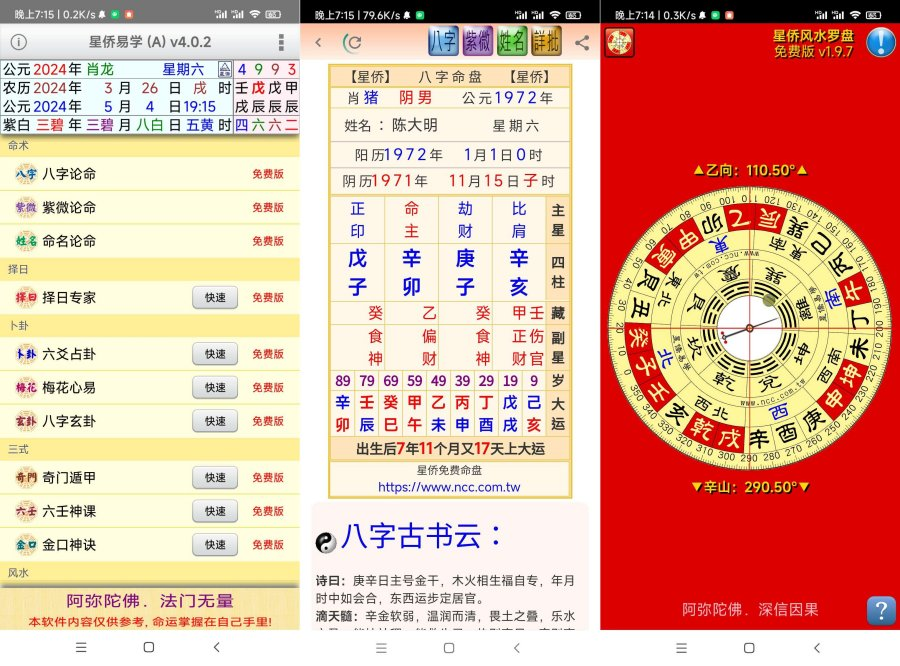Tap the info icon beside 星侨易学 title
The width and height of the screenshot is (900, 666).
[x=18, y=43]
